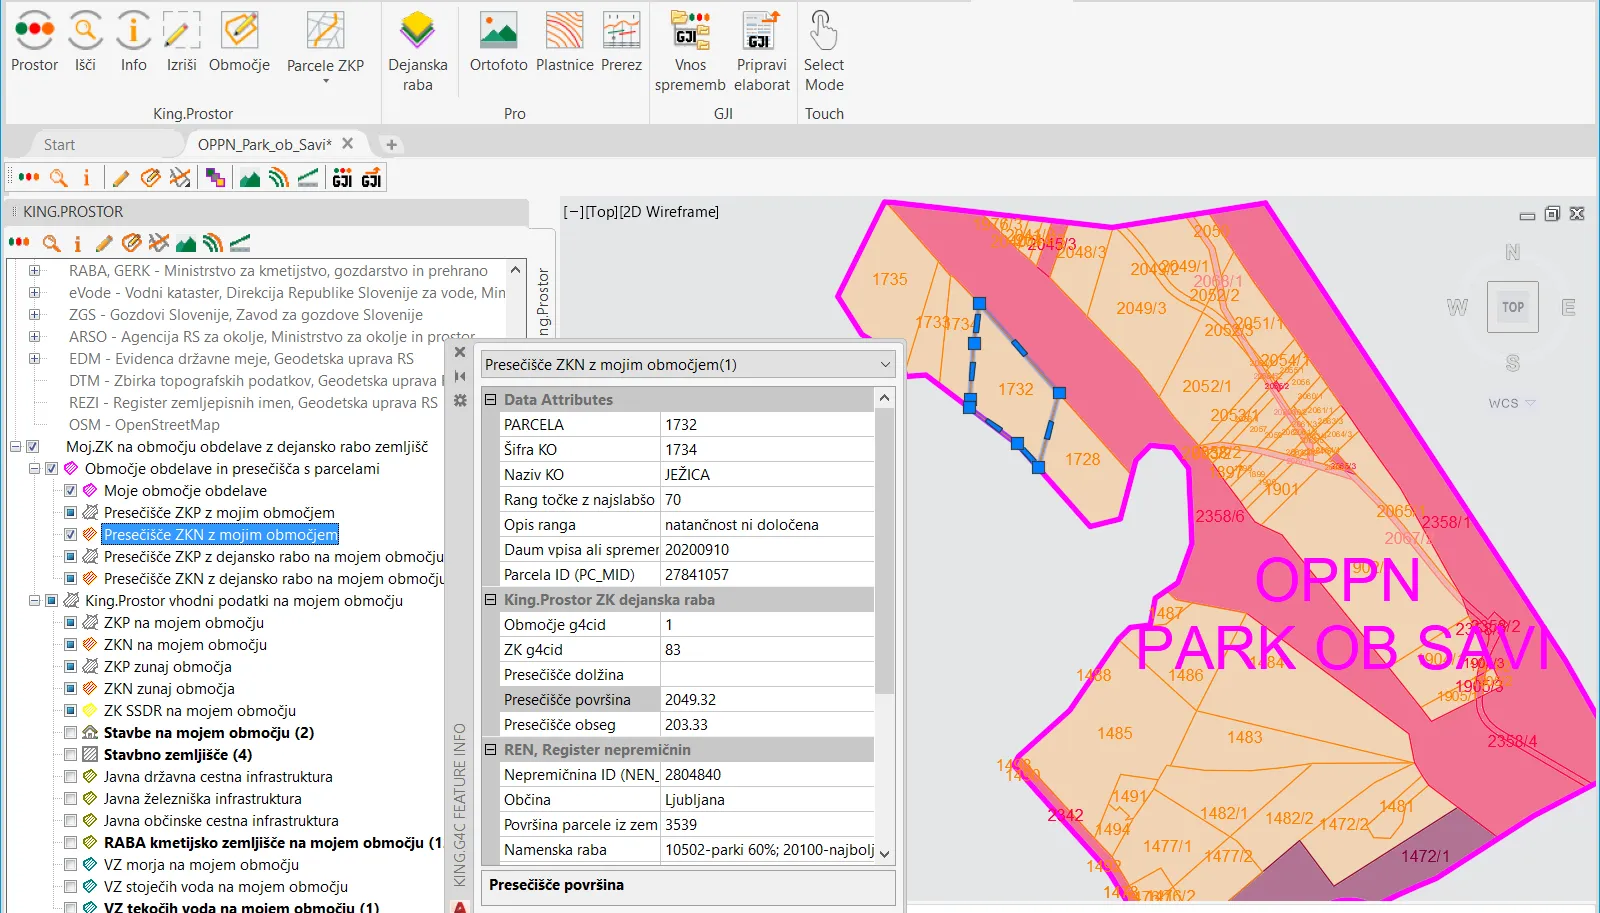Open a new document tab

[x=391, y=145]
